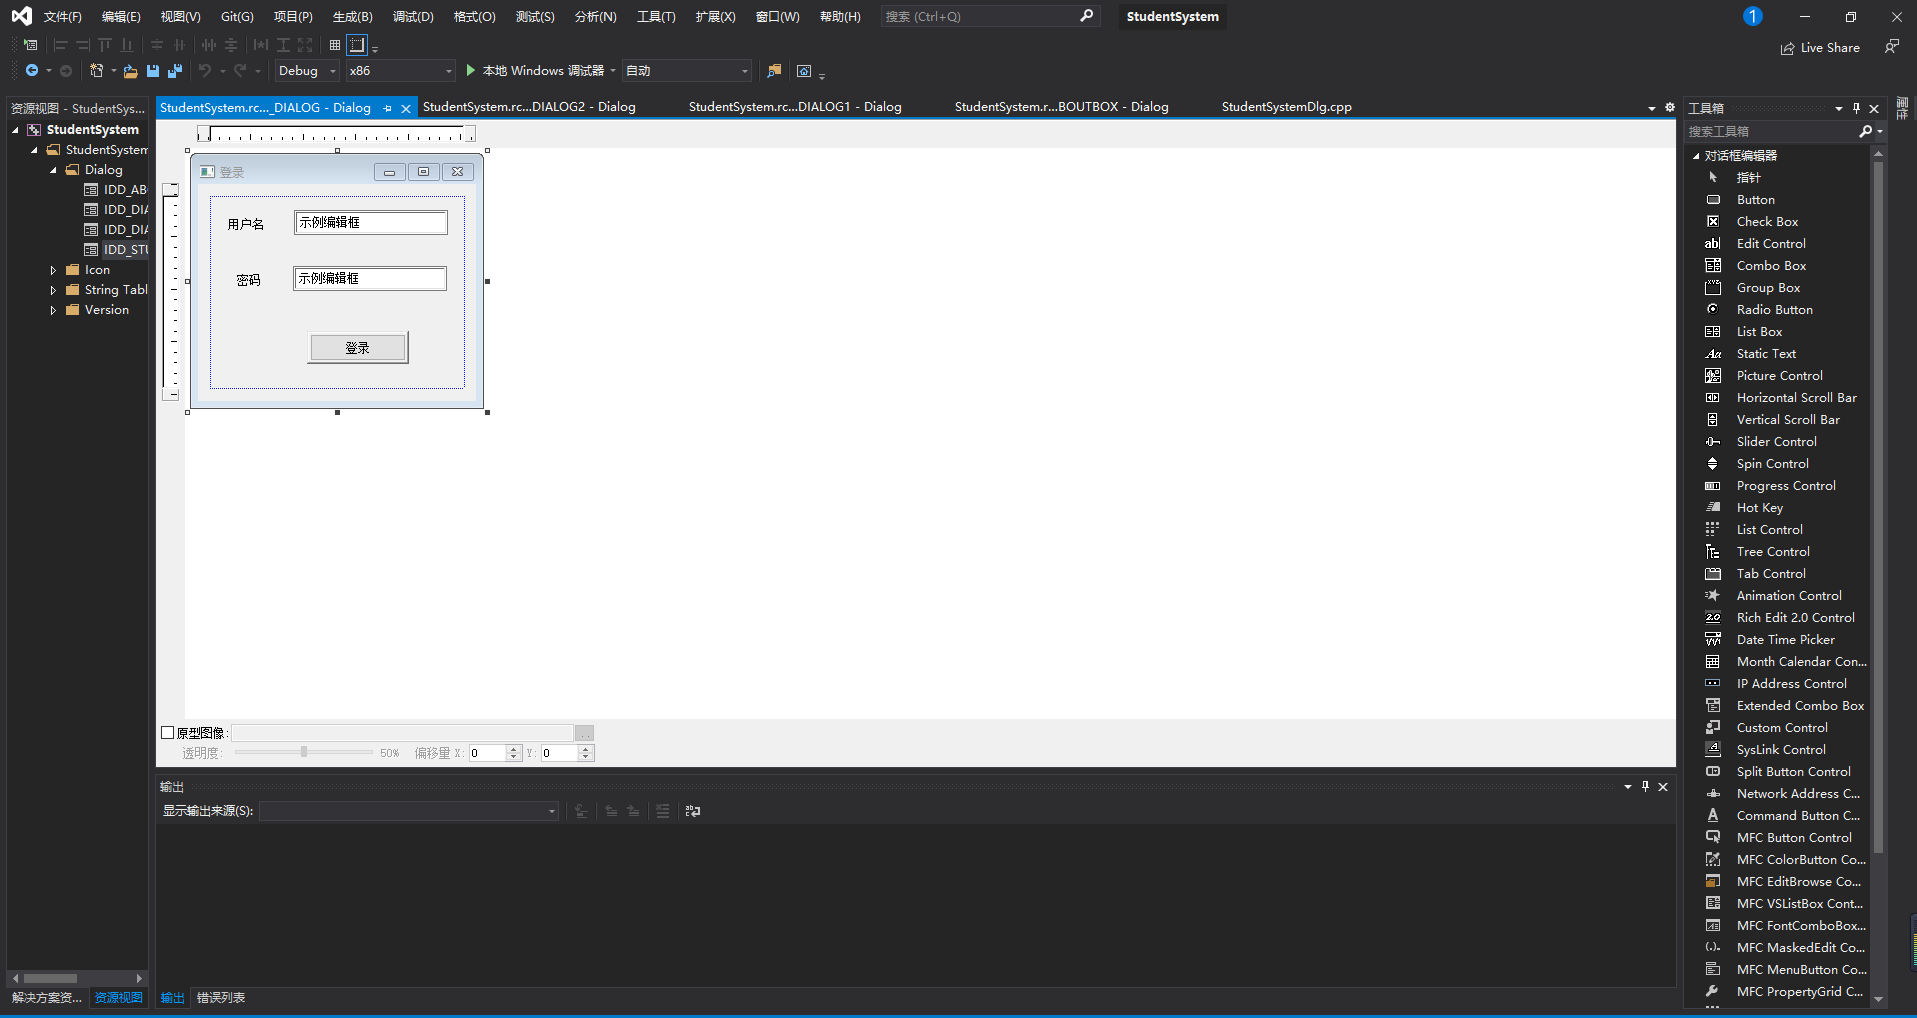Select the Button control in toolbox
The width and height of the screenshot is (1917, 1018).
[x=1755, y=200]
